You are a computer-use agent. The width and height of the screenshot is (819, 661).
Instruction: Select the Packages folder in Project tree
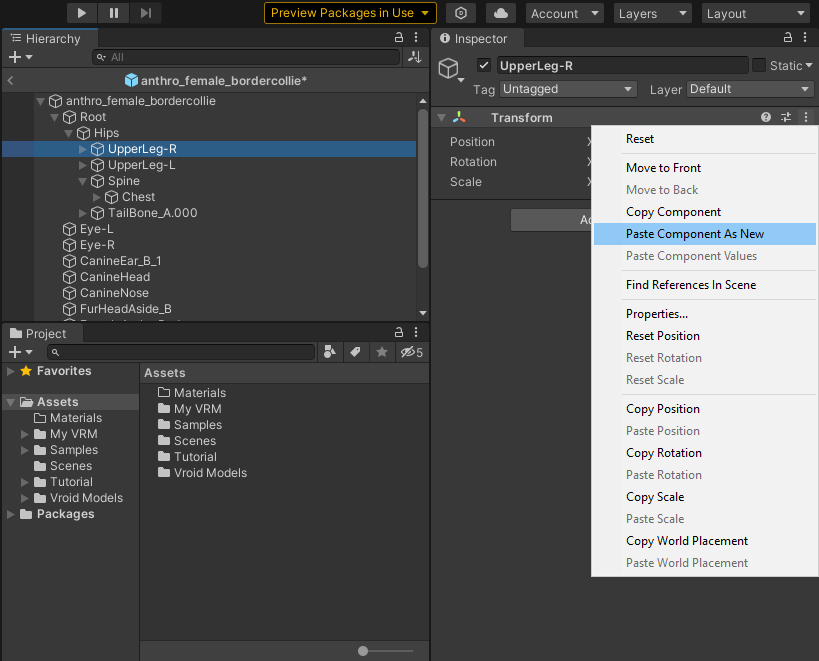click(x=58, y=514)
